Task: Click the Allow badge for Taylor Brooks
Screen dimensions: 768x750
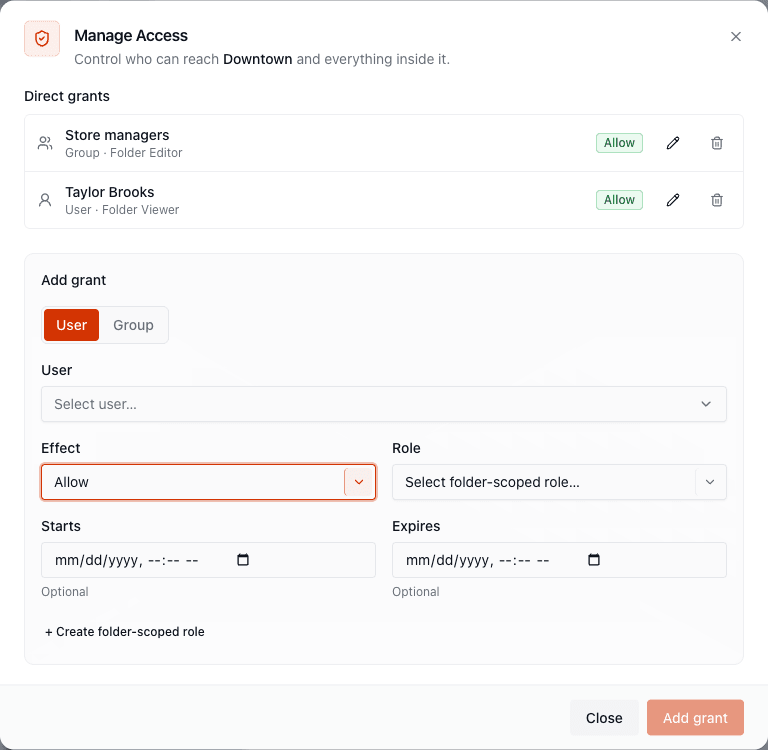Action: point(619,200)
